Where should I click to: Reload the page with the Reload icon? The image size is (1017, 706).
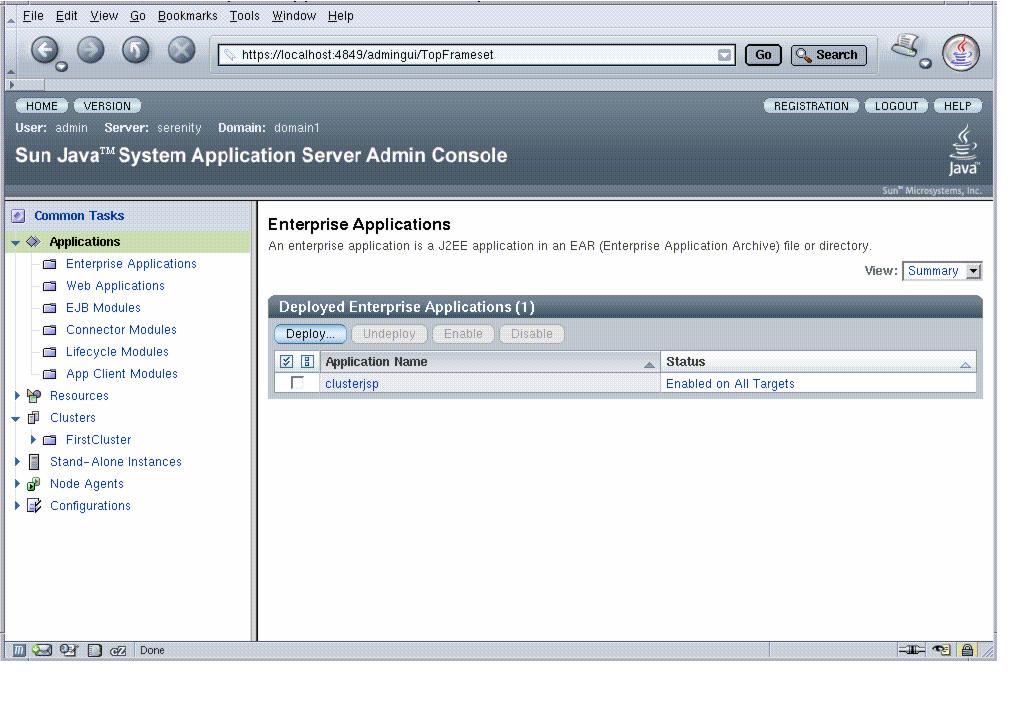pos(136,51)
